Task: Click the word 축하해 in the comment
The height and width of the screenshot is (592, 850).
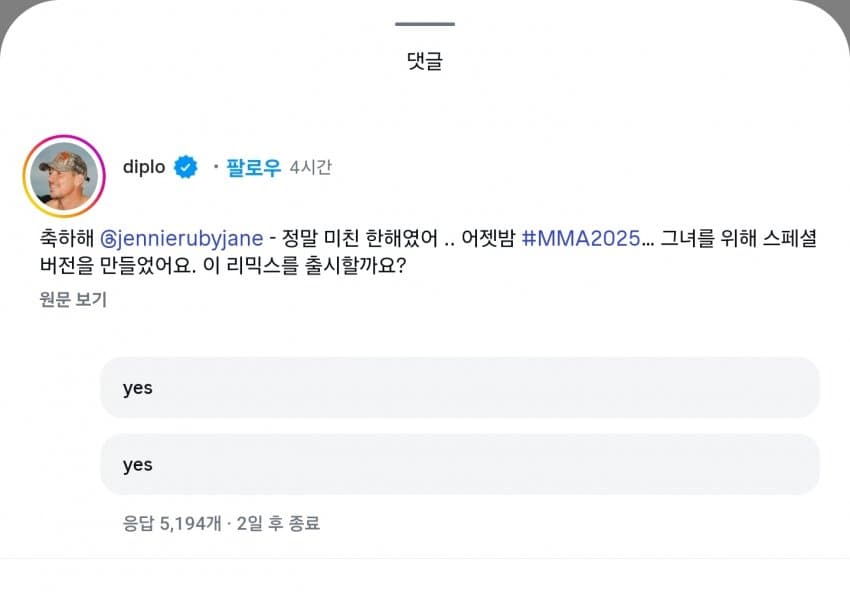Action: coord(63,239)
